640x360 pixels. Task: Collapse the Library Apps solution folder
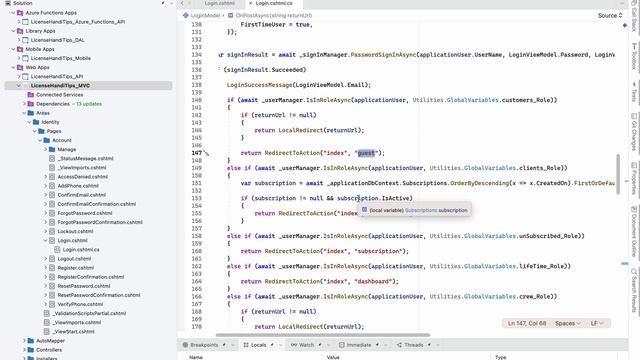click(x=13, y=31)
